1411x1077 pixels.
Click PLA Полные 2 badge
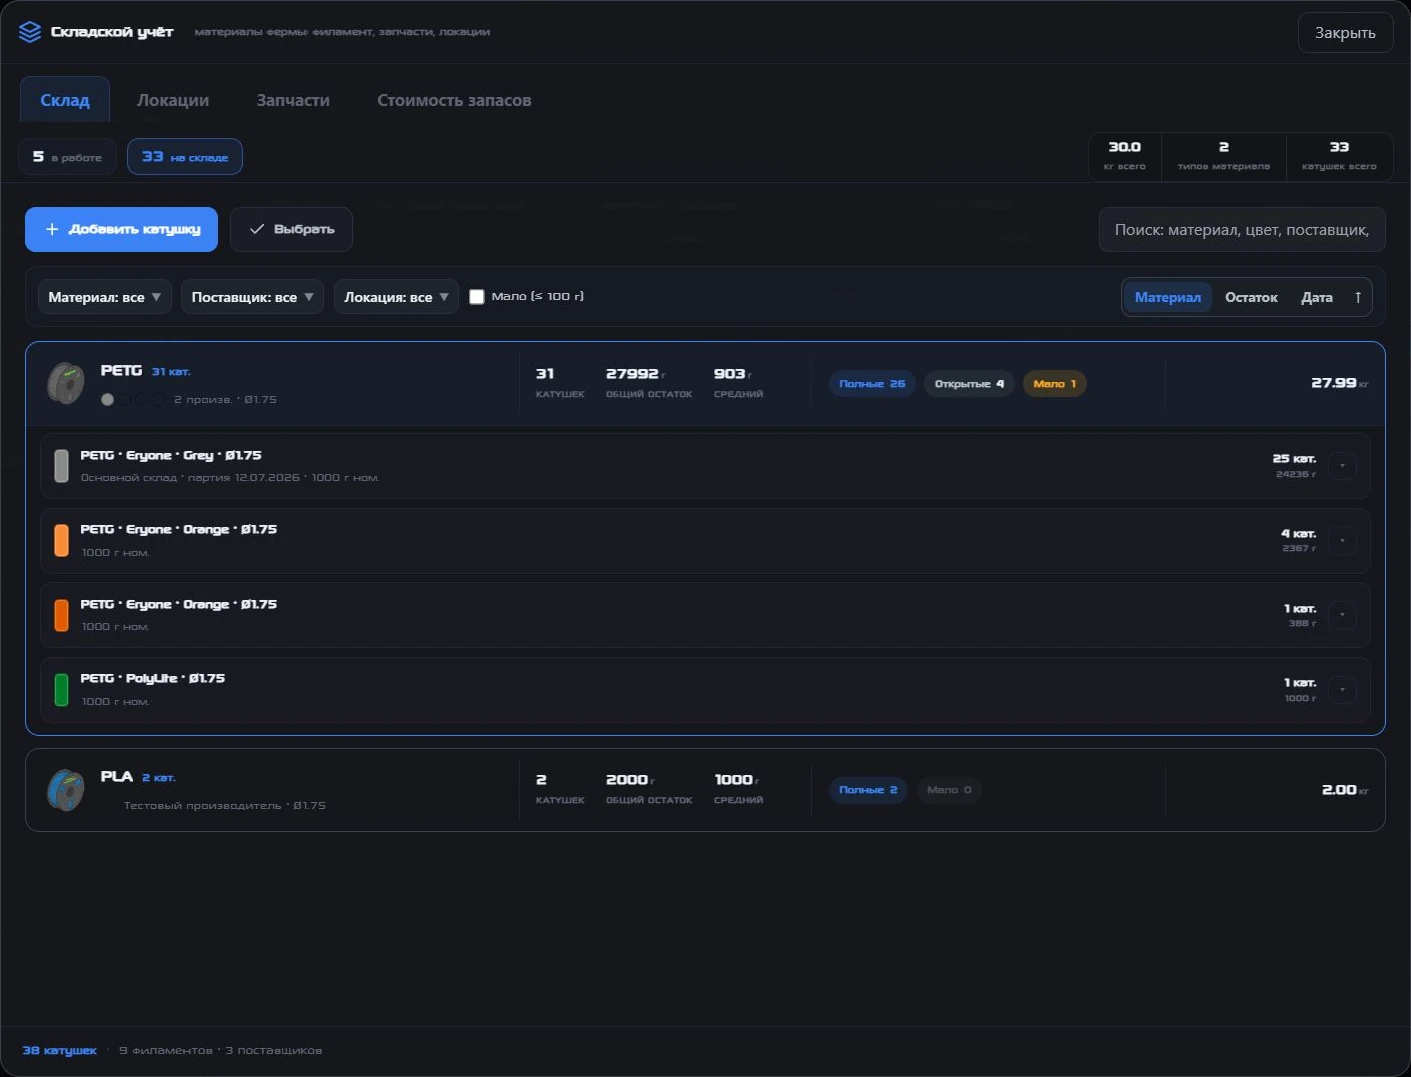pyautogui.click(x=868, y=790)
